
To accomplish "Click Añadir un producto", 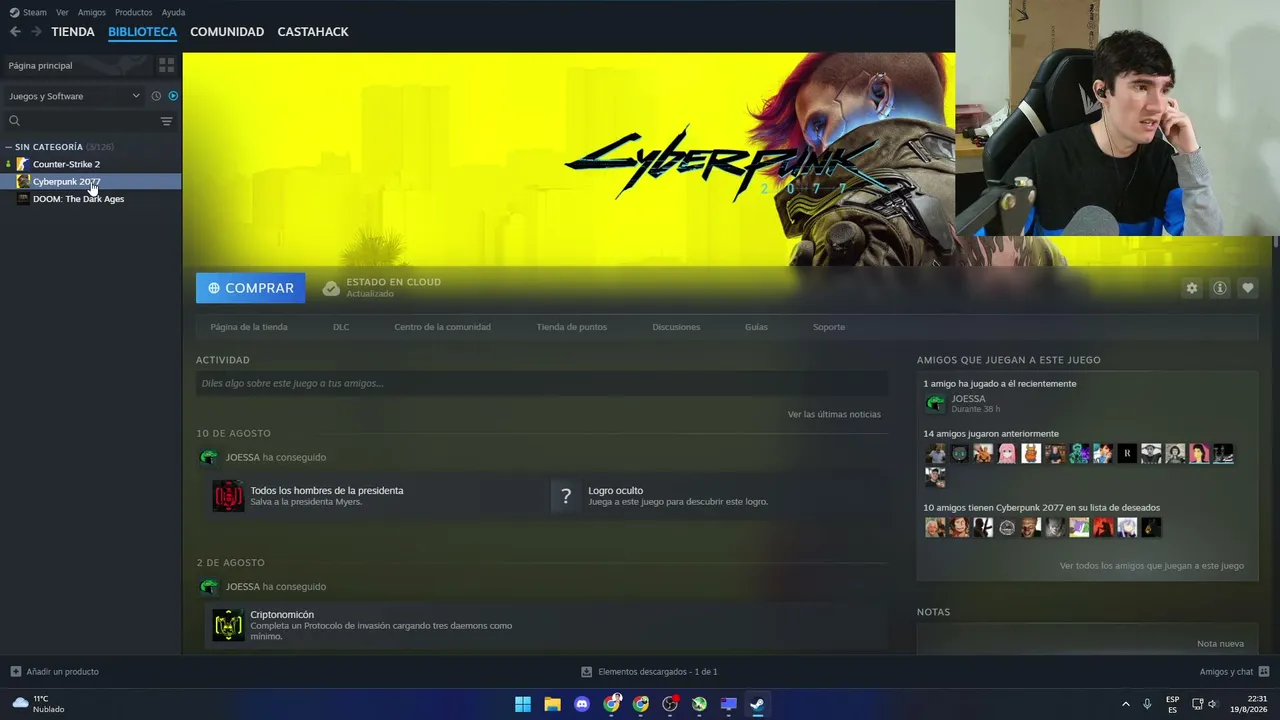I will 62,672.
